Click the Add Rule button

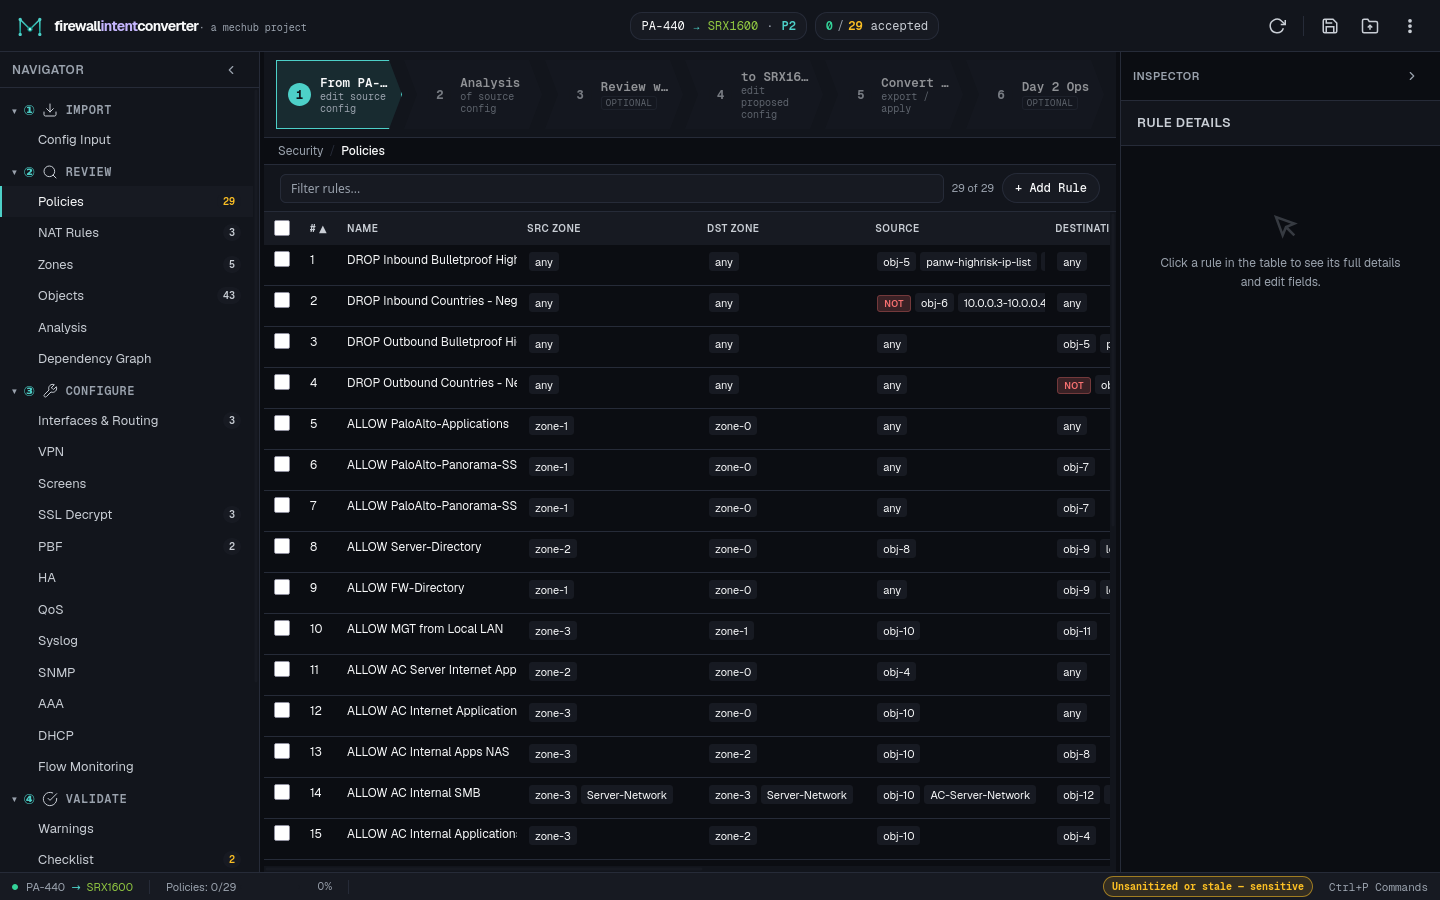click(1050, 188)
